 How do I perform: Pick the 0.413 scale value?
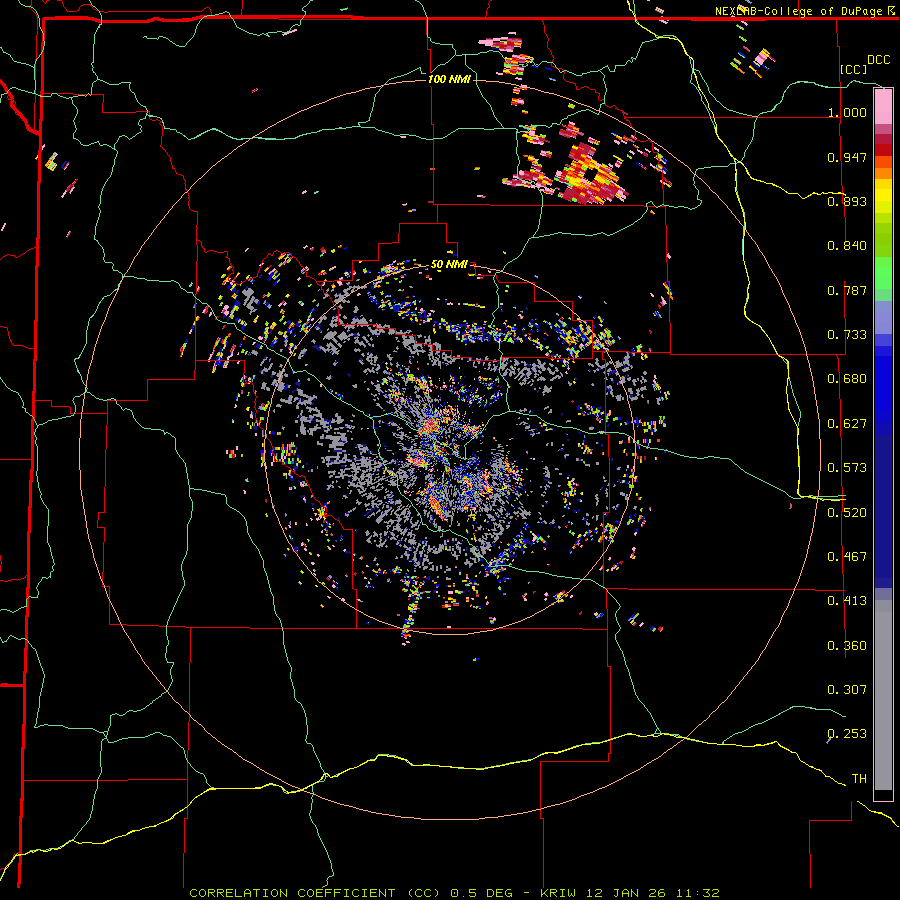(x=847, y=601)
